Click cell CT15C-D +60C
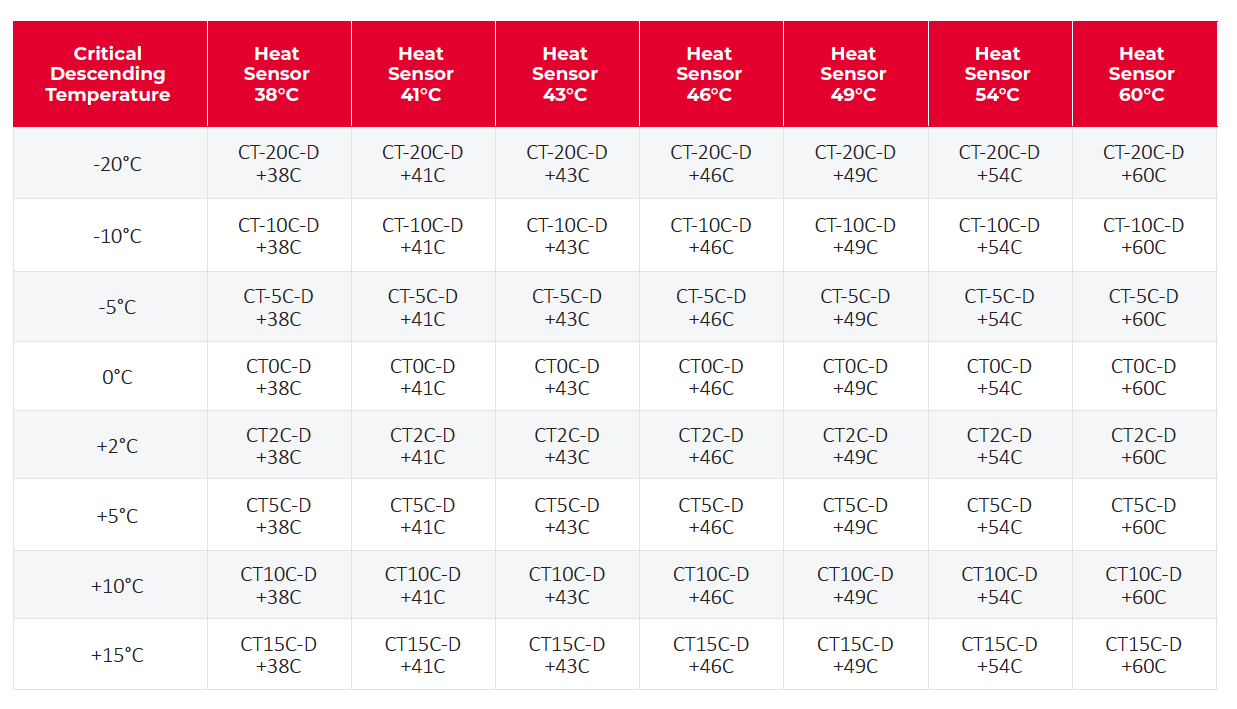Viewport: 1237px width, 709px height. tap(1144, 655)
